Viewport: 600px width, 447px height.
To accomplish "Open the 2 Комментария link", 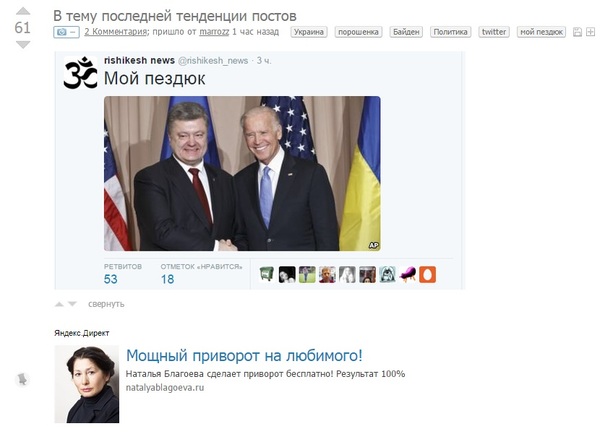I will tap(116, 32).
